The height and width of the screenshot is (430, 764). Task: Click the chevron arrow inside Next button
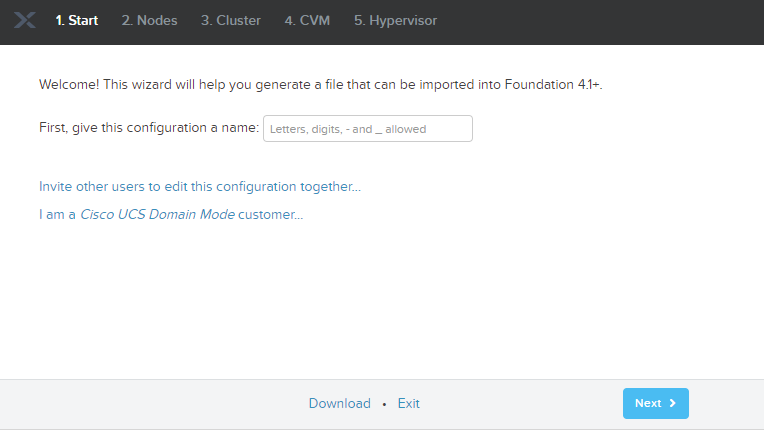pyautogui.click(x=673, y=403)
